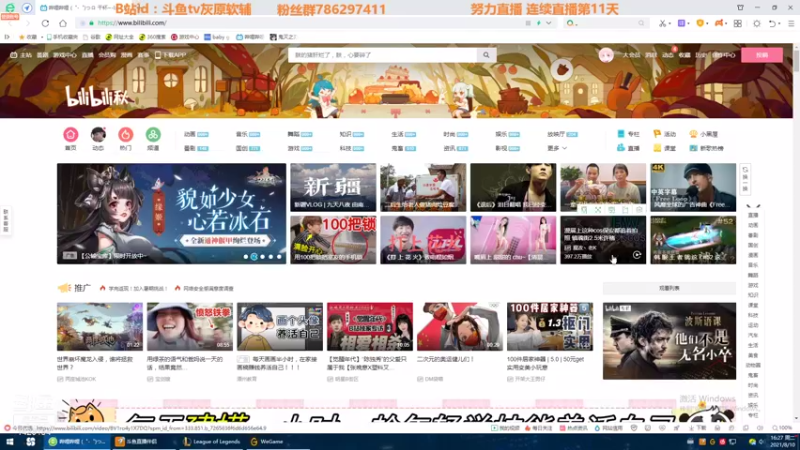Click the 活动 flag icon
The image size is (800, 450).
pos(657,134)
